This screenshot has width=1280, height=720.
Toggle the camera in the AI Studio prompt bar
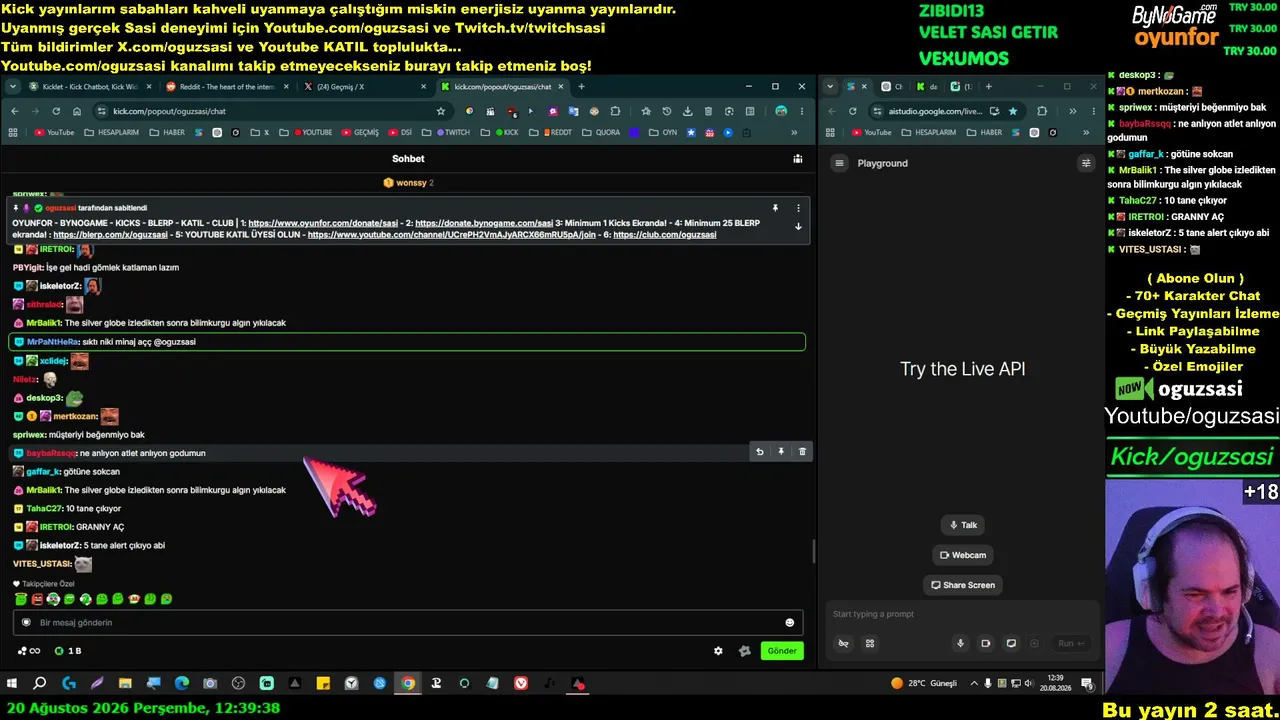click(x=985, y=643)
